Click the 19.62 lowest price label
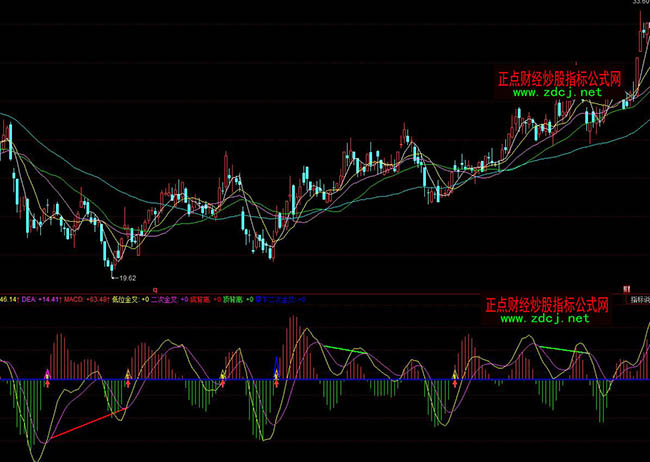 pos(124,278)
